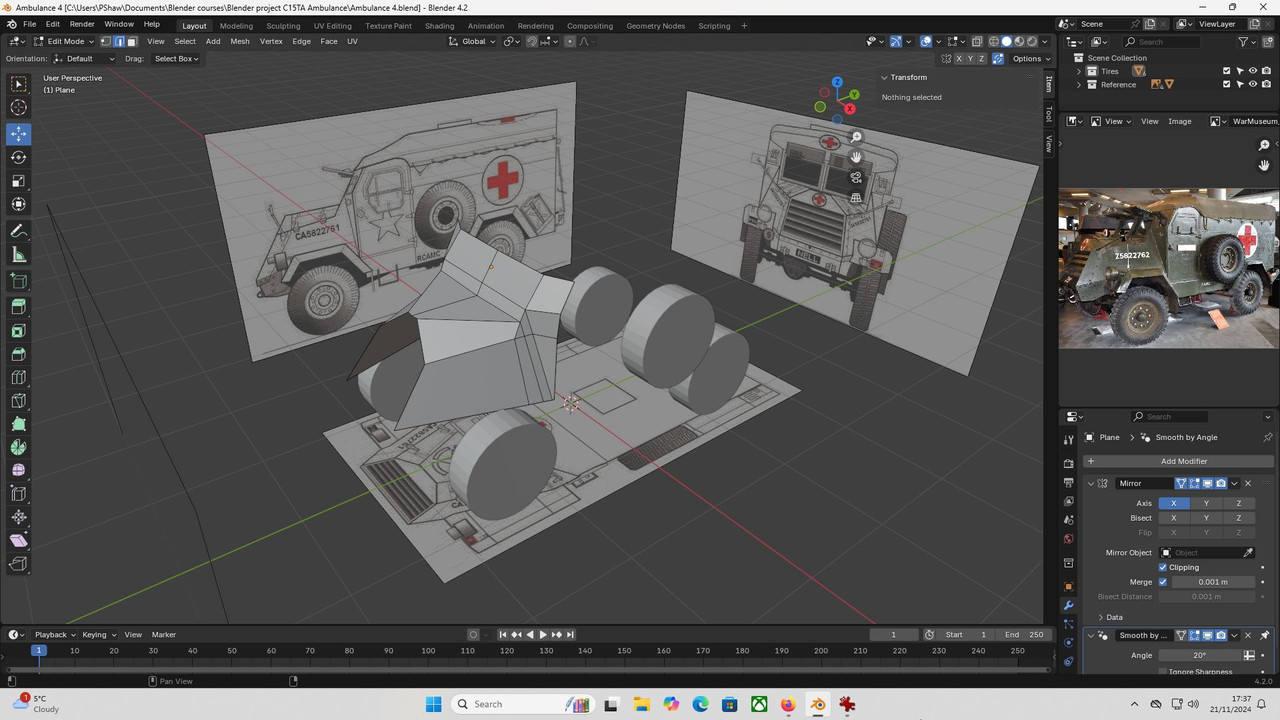Click the Mirror Object eyedropper icon
The width and height of the screenshot is (1280, 720).
(x=1248, y=553)
